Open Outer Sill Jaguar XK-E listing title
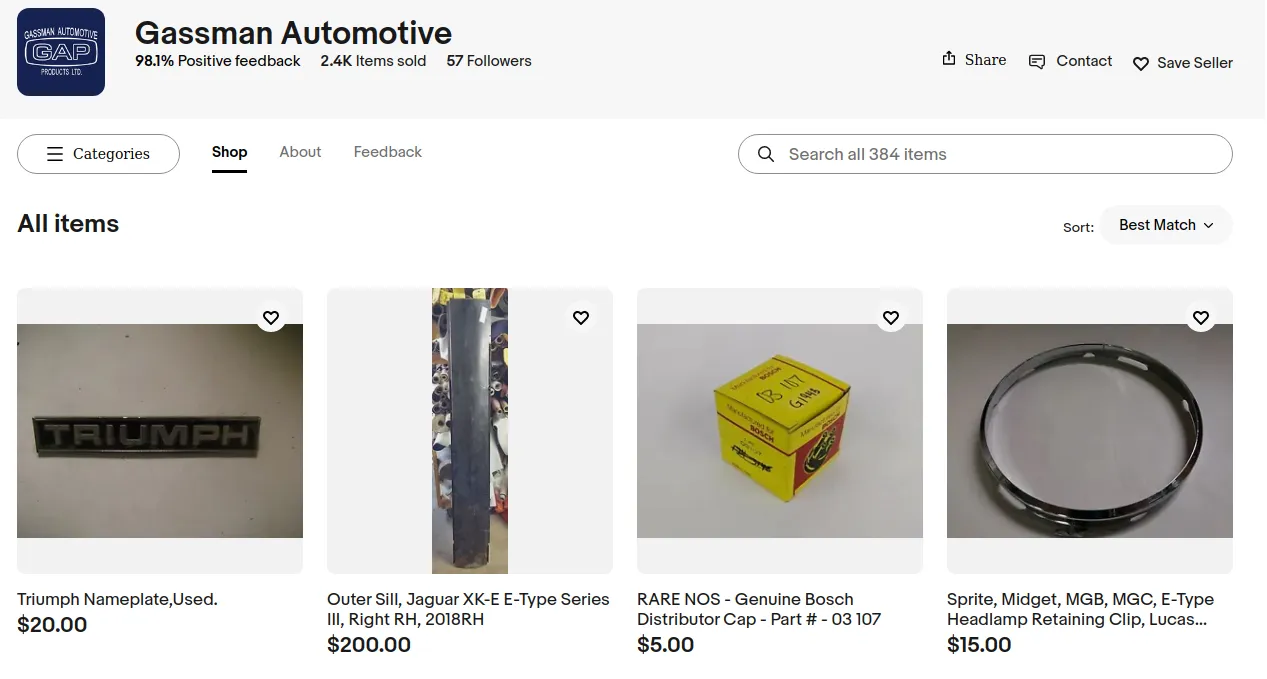The width and height of the screenshot is (1267, 679). click(468, 610)
